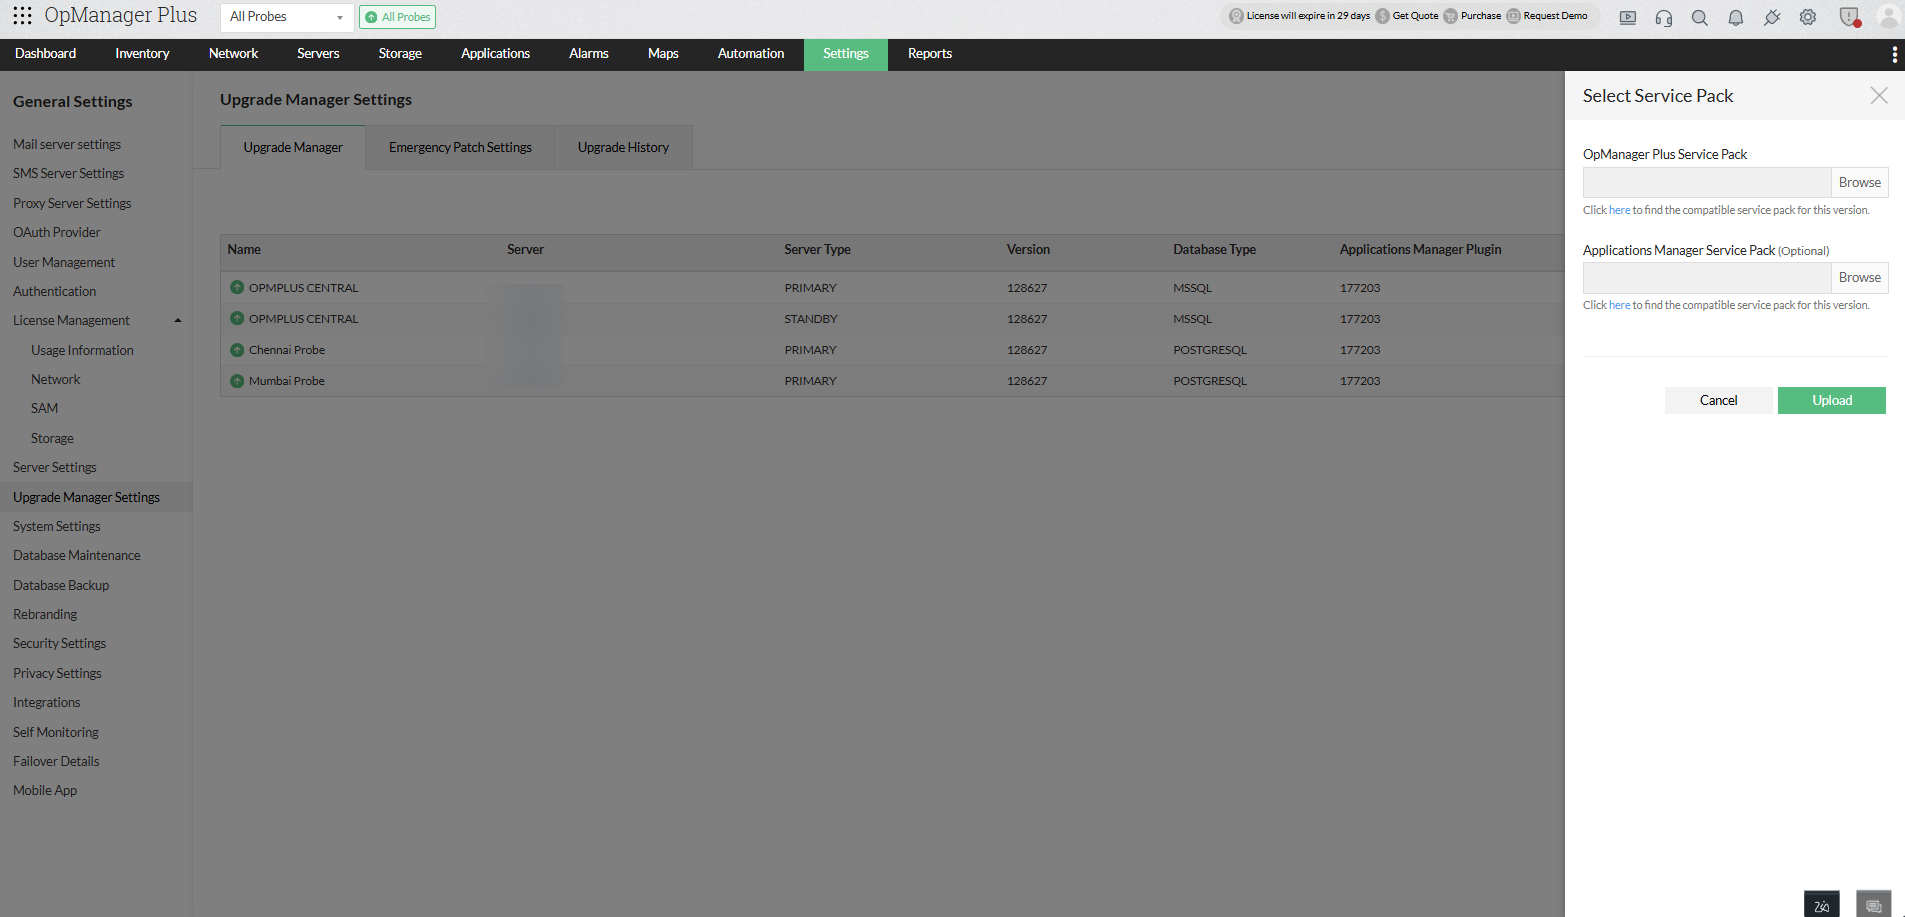Browse for Applications Manager Service Pack
The width and height of the screenshot is (1905, 917).
tap(1859, 277)
